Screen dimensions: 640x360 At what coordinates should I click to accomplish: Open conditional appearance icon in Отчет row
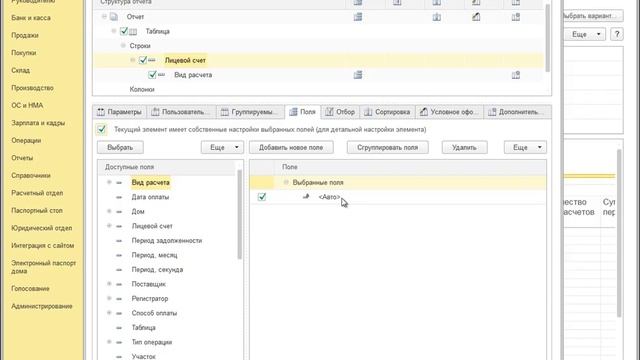pyautogui.click(x=476, y=17)
